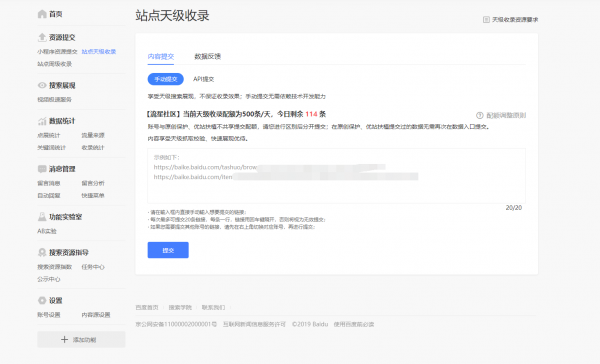Viewport: 600px width, 364px height.
Task: Select the API提交 option
Action: pos(204,79)
